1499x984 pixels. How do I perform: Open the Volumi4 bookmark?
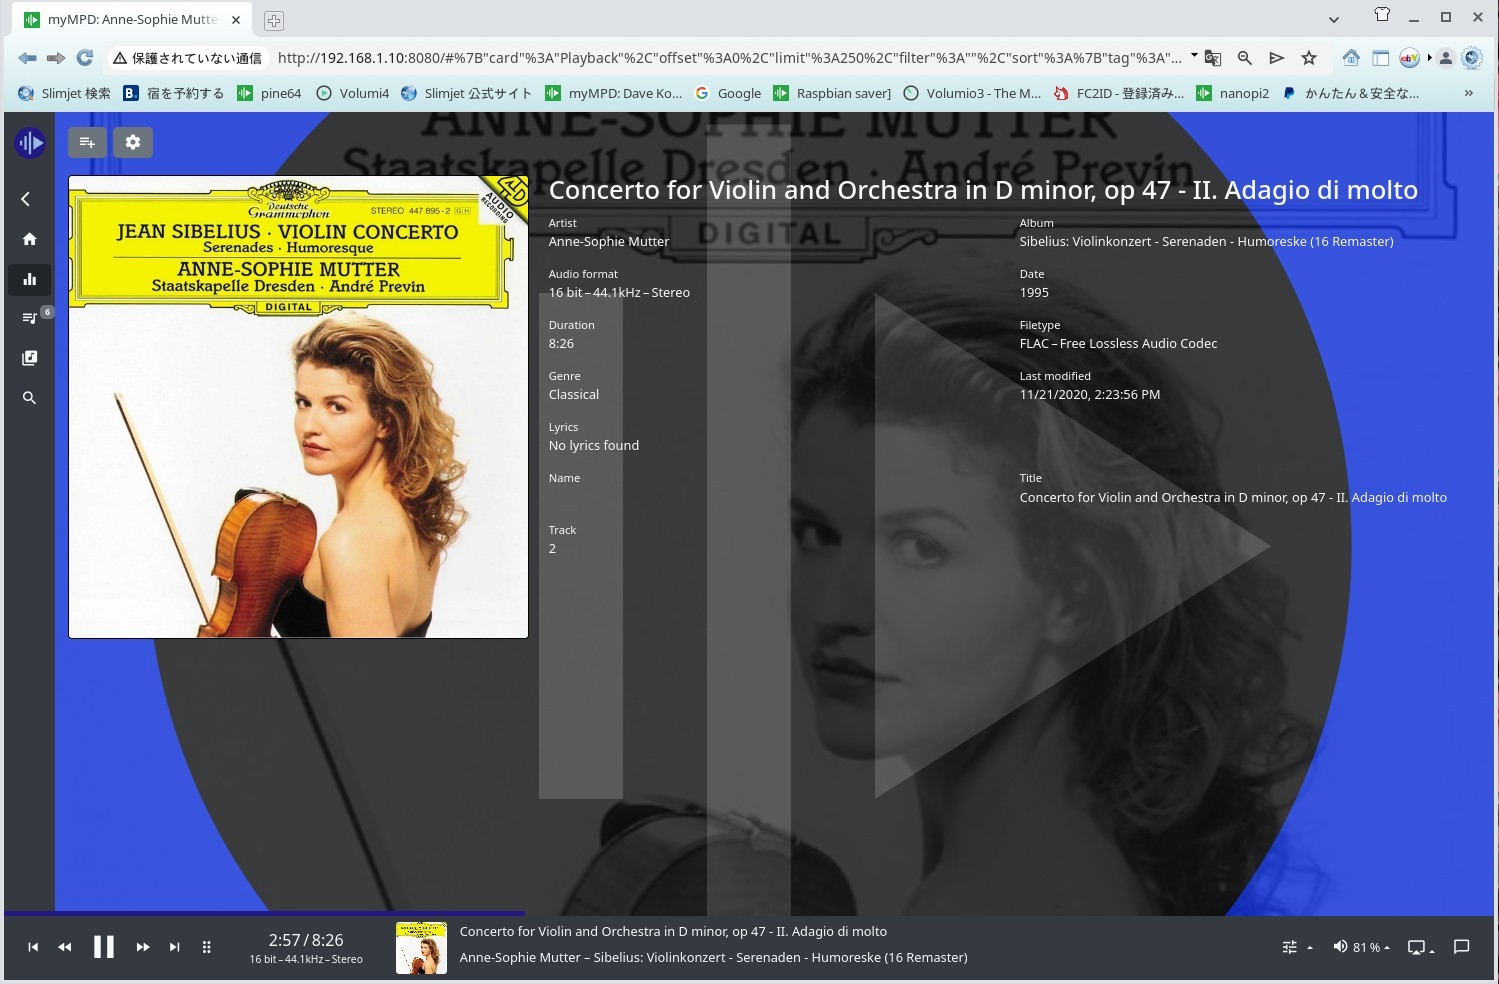click(x=353, y=93)
